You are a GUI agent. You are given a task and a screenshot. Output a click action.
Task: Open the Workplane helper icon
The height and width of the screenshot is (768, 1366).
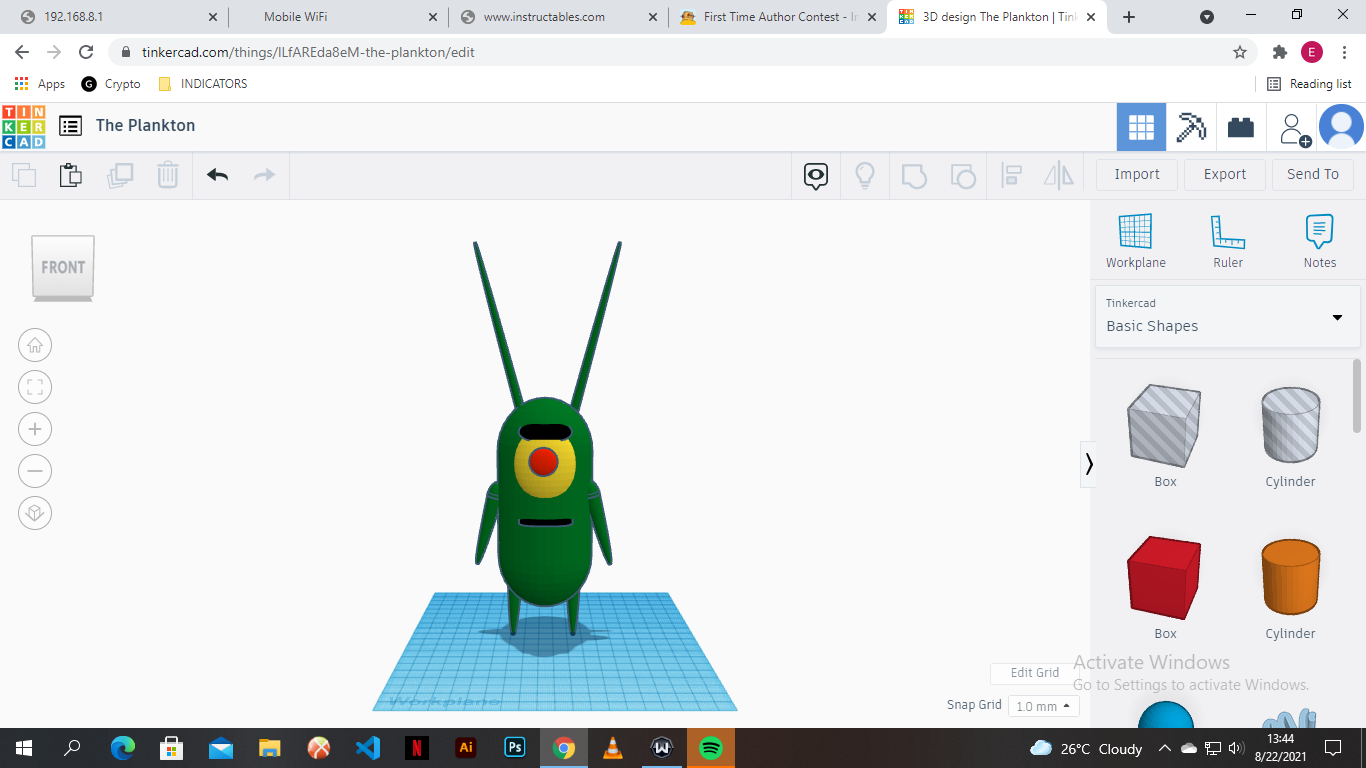point(1135,240)
